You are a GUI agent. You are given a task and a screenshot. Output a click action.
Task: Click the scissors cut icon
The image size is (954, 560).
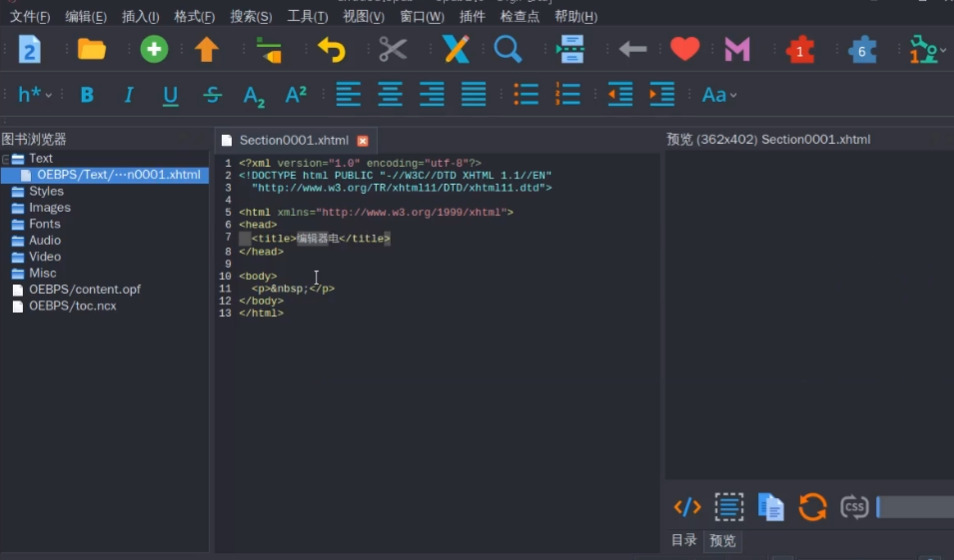tap(393, 49)
